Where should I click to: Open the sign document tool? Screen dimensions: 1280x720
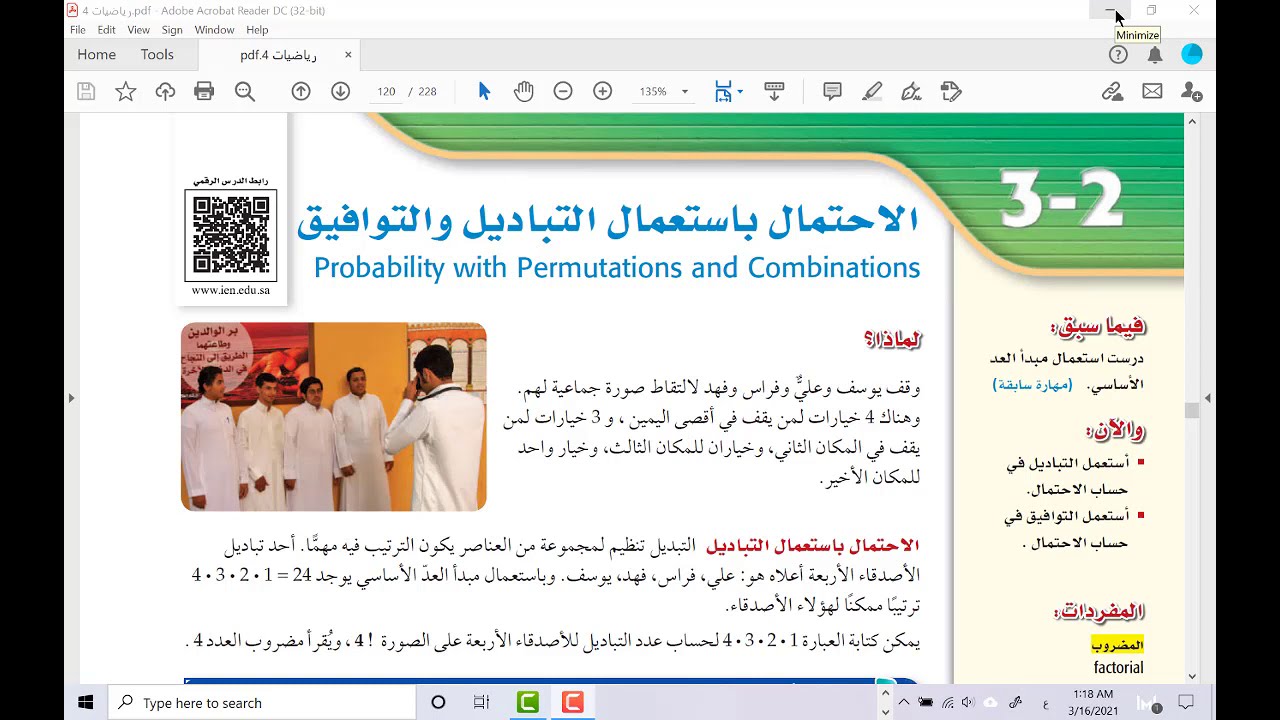click(x=911, y=91)
